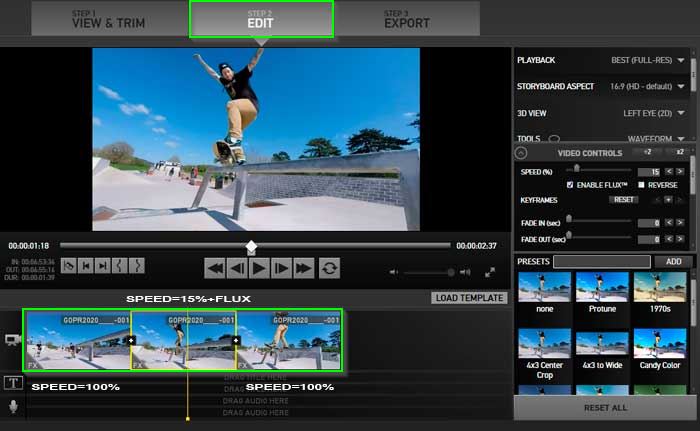Step forward one frame
Screen dimensions: 700x431
pos(281,268)
